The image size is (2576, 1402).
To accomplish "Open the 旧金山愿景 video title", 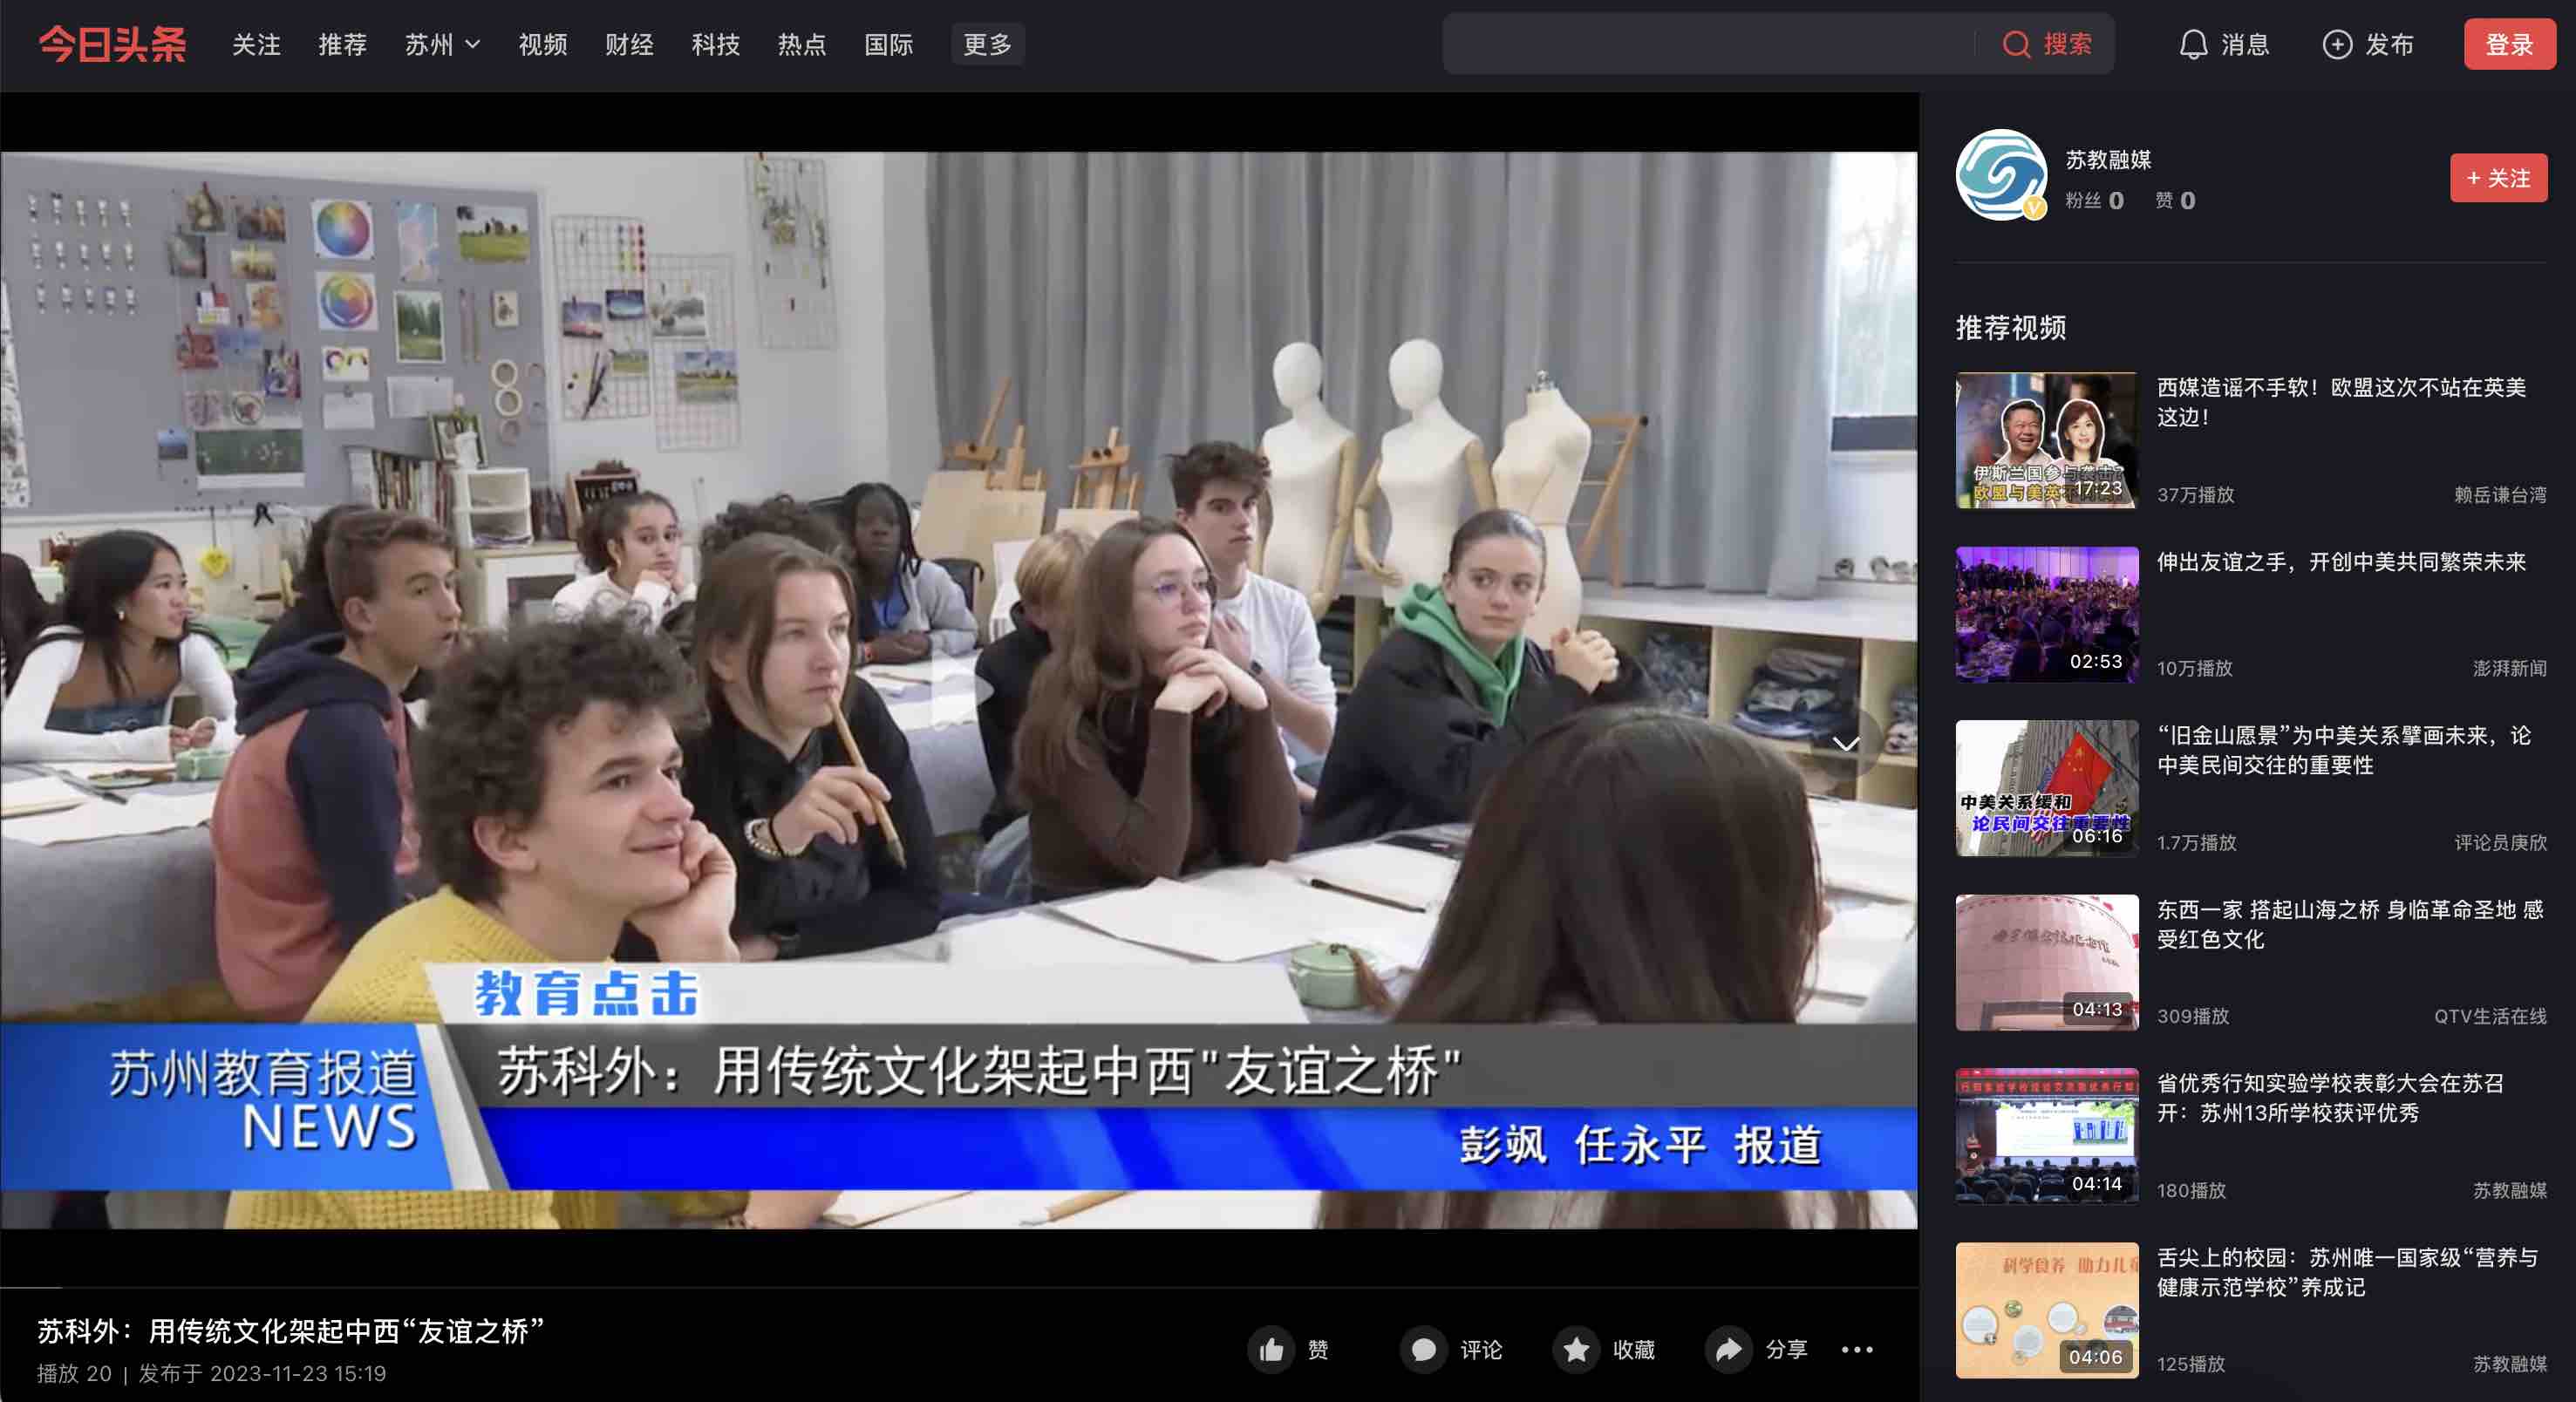I will point(2344,750).
